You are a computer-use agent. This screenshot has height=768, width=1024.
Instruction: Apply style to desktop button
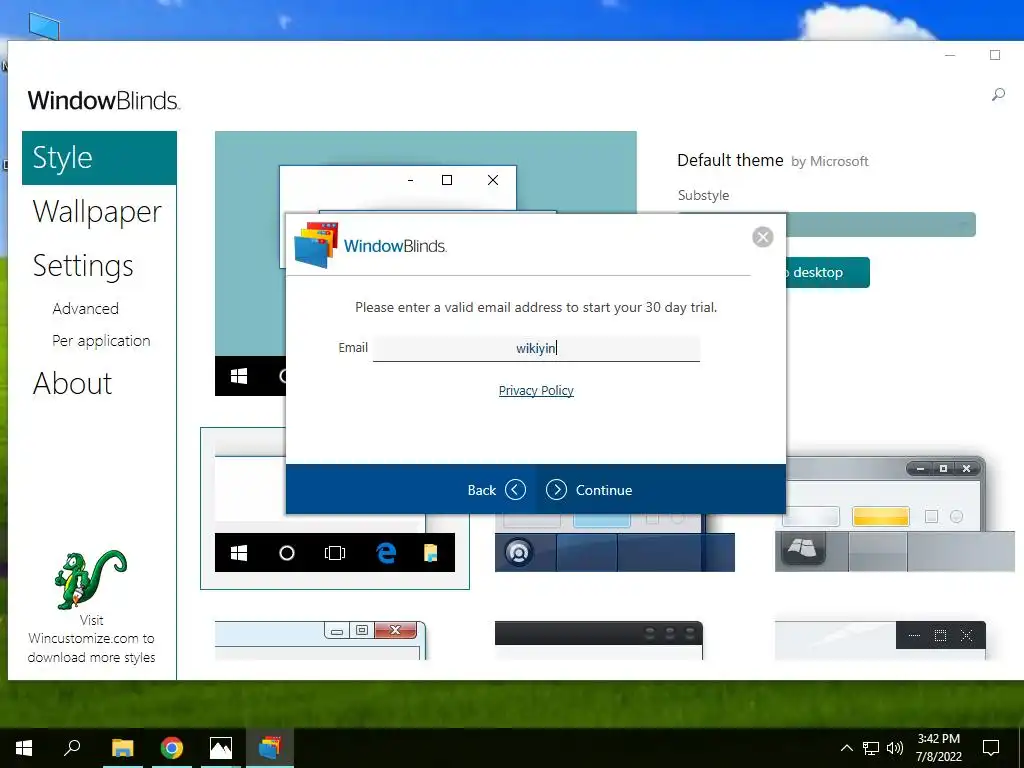pyautogui.click(x=828, y=272)
